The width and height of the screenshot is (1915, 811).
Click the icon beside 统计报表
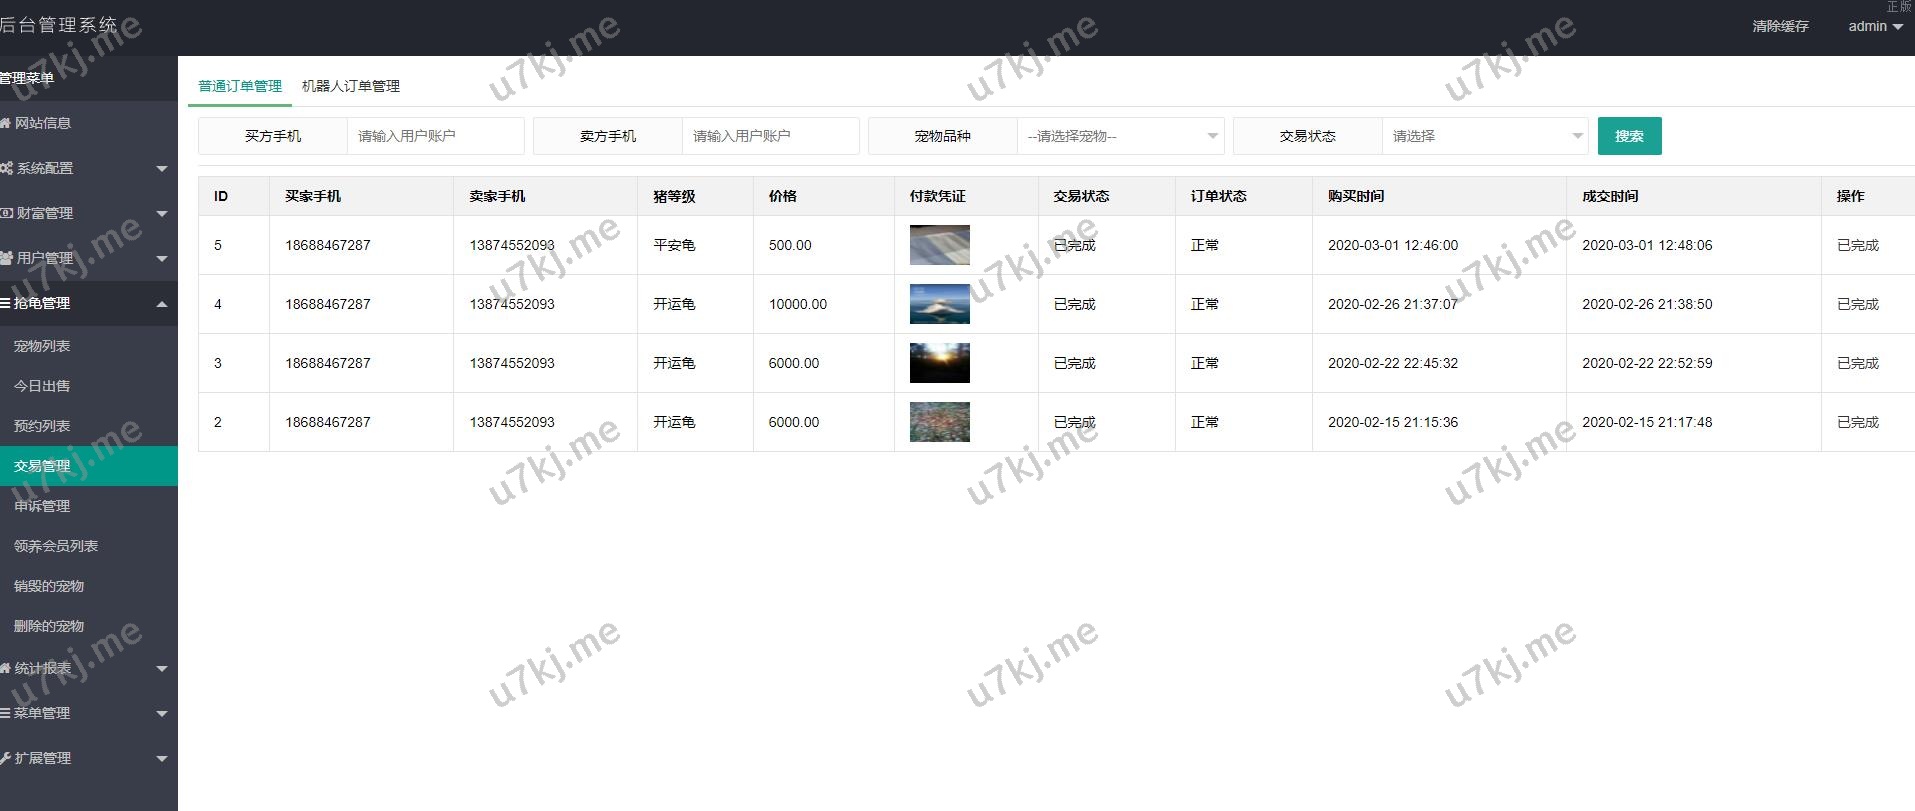(5, 668)
